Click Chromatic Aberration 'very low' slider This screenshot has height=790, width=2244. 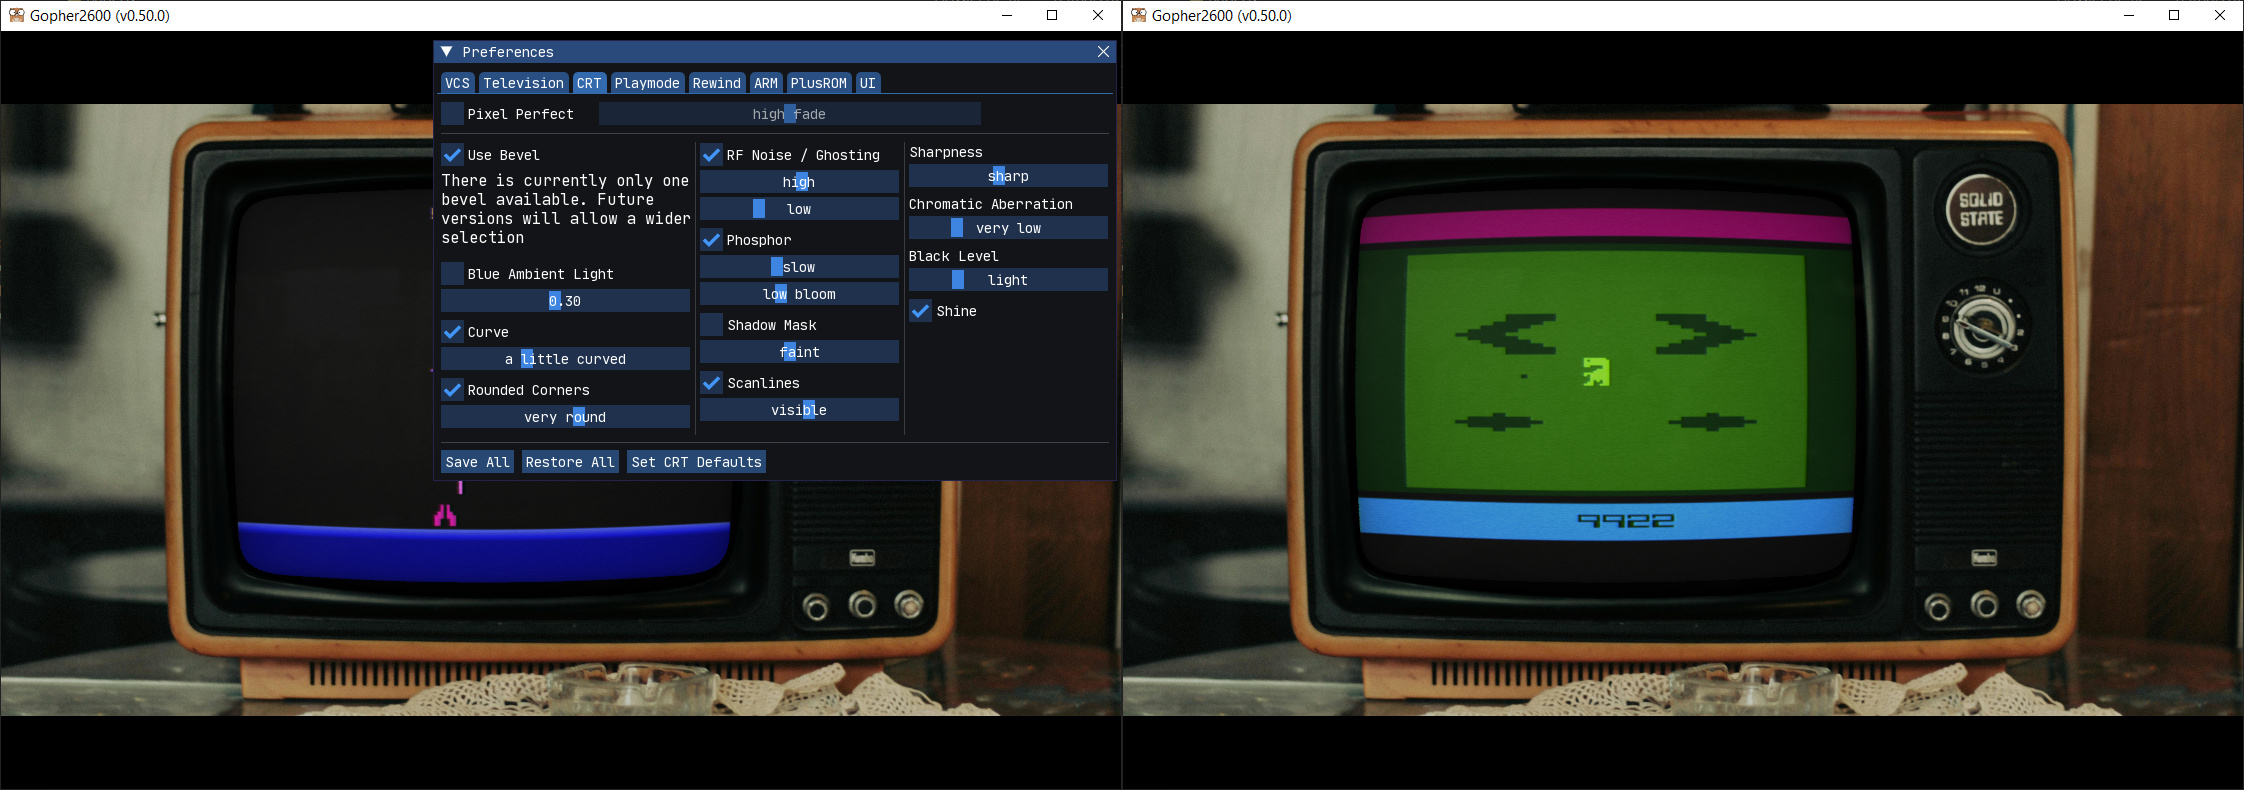click(1008, 228)
